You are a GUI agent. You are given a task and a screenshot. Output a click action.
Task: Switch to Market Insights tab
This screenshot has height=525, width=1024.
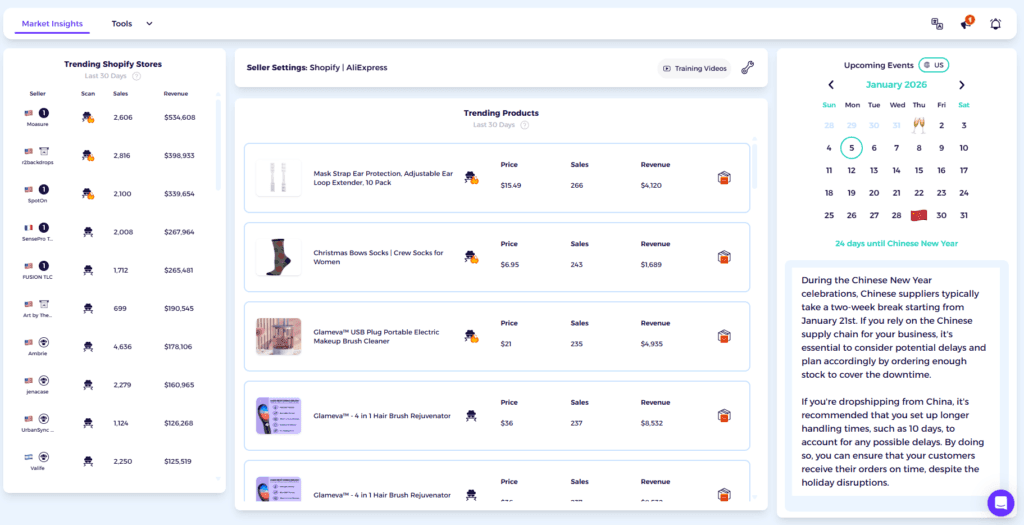[x=52, y=24]
